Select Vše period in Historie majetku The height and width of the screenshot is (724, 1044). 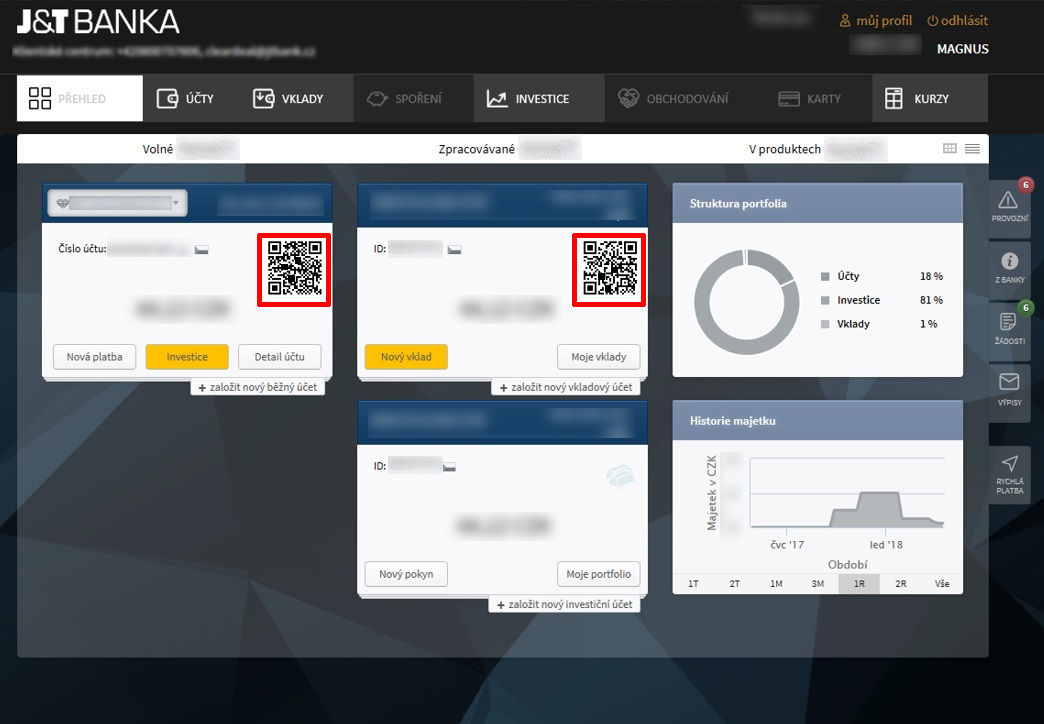pos(942,583)
